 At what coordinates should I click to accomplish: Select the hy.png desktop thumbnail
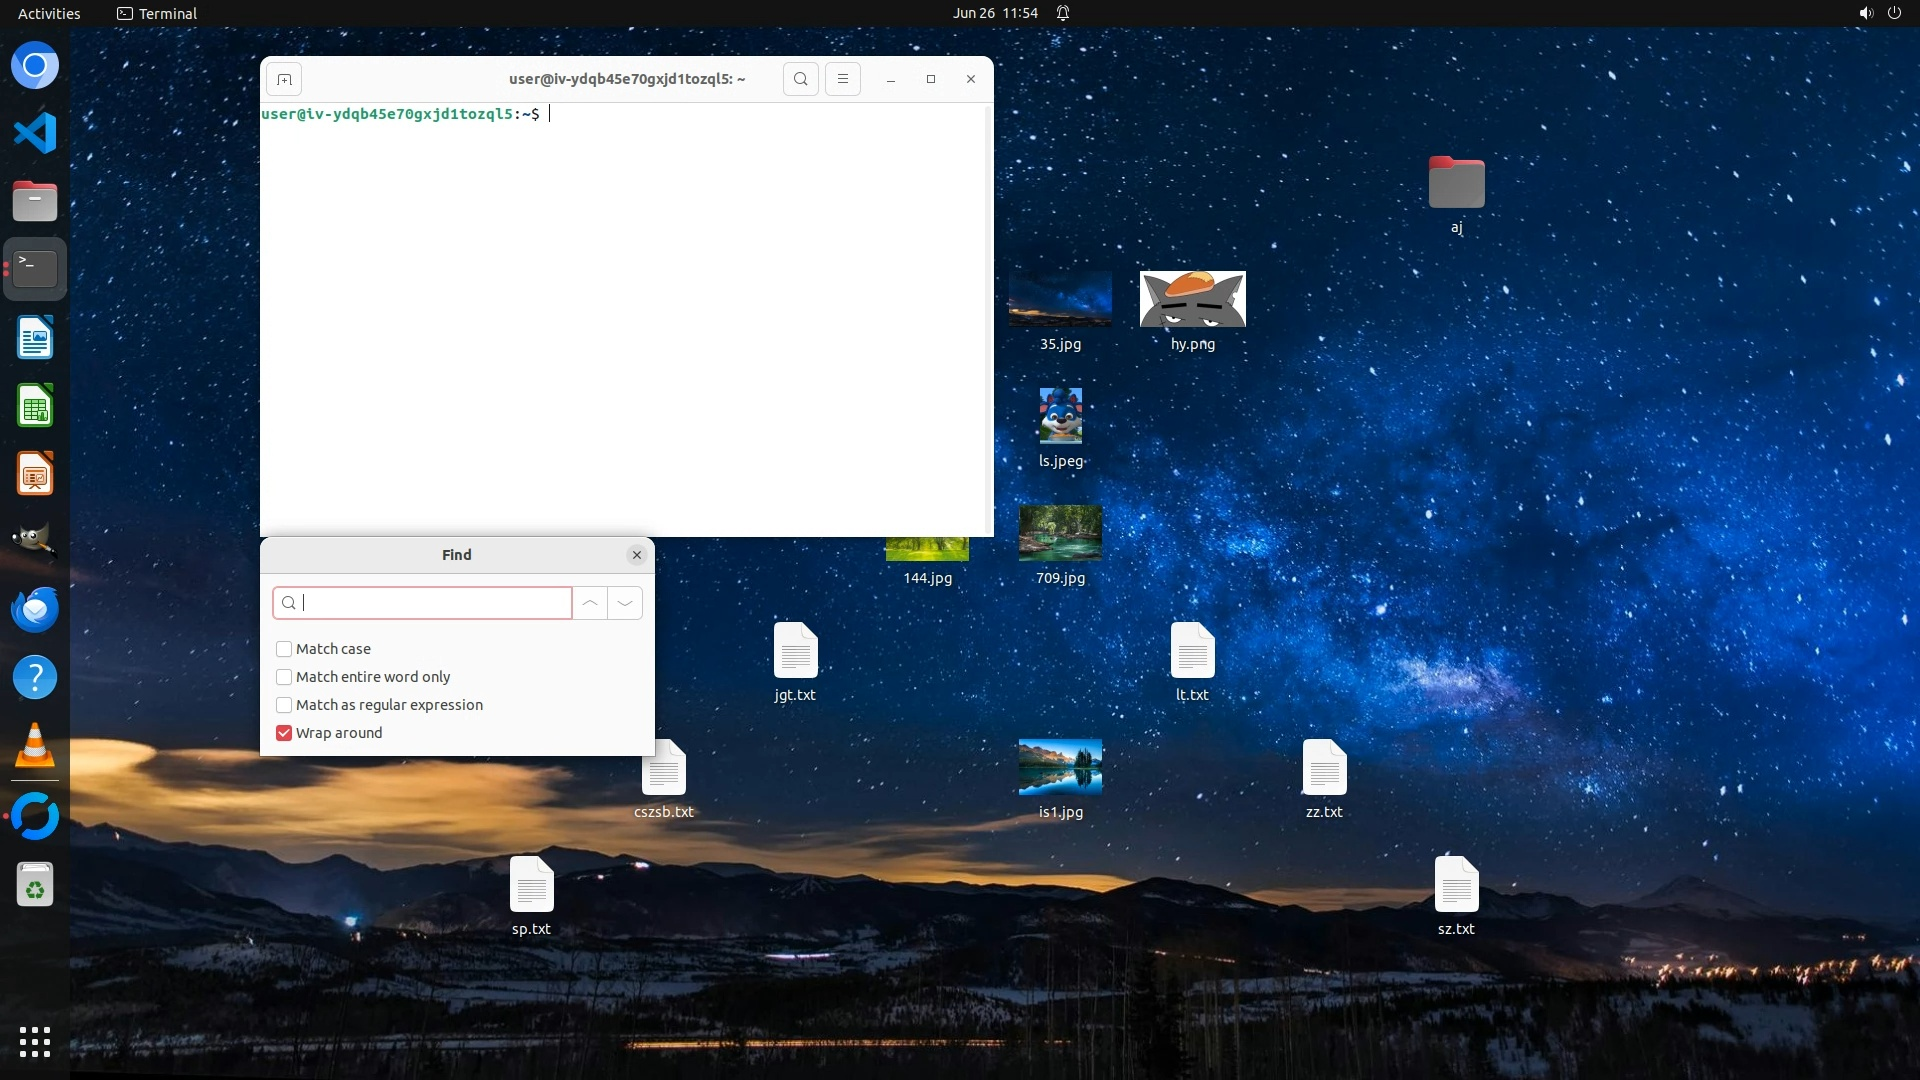click(x=1192, y=299)
